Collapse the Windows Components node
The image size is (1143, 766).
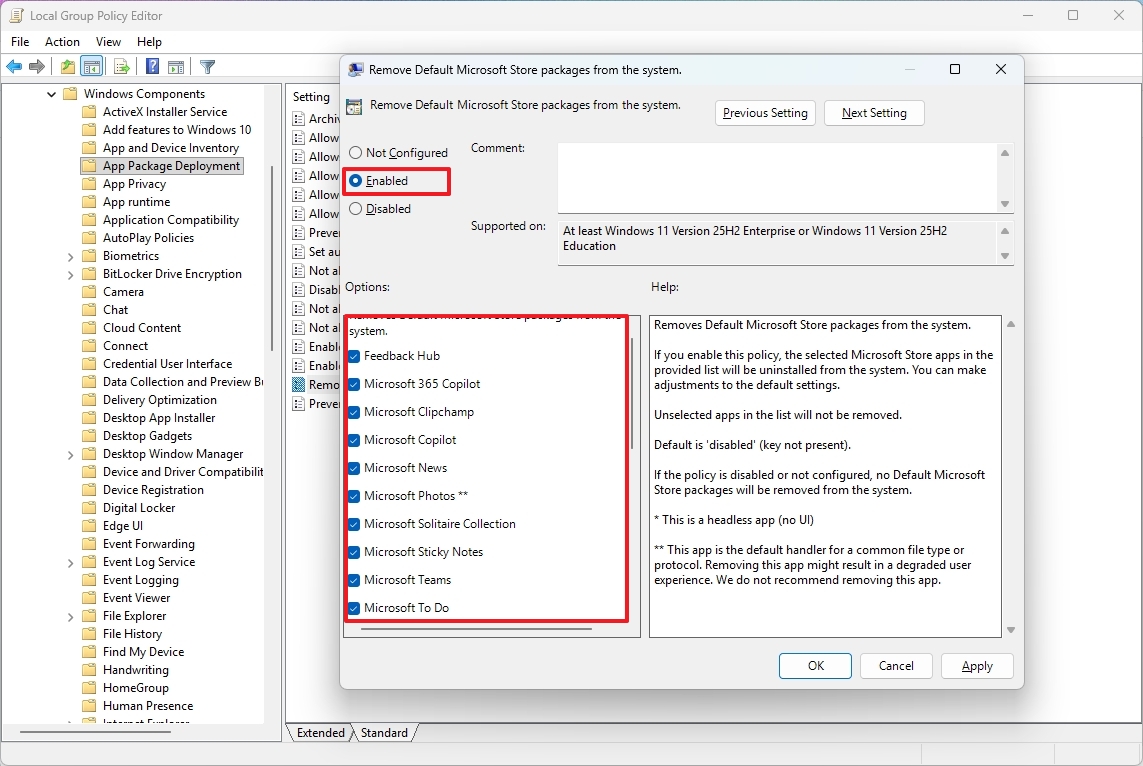[x=51, y=93]
